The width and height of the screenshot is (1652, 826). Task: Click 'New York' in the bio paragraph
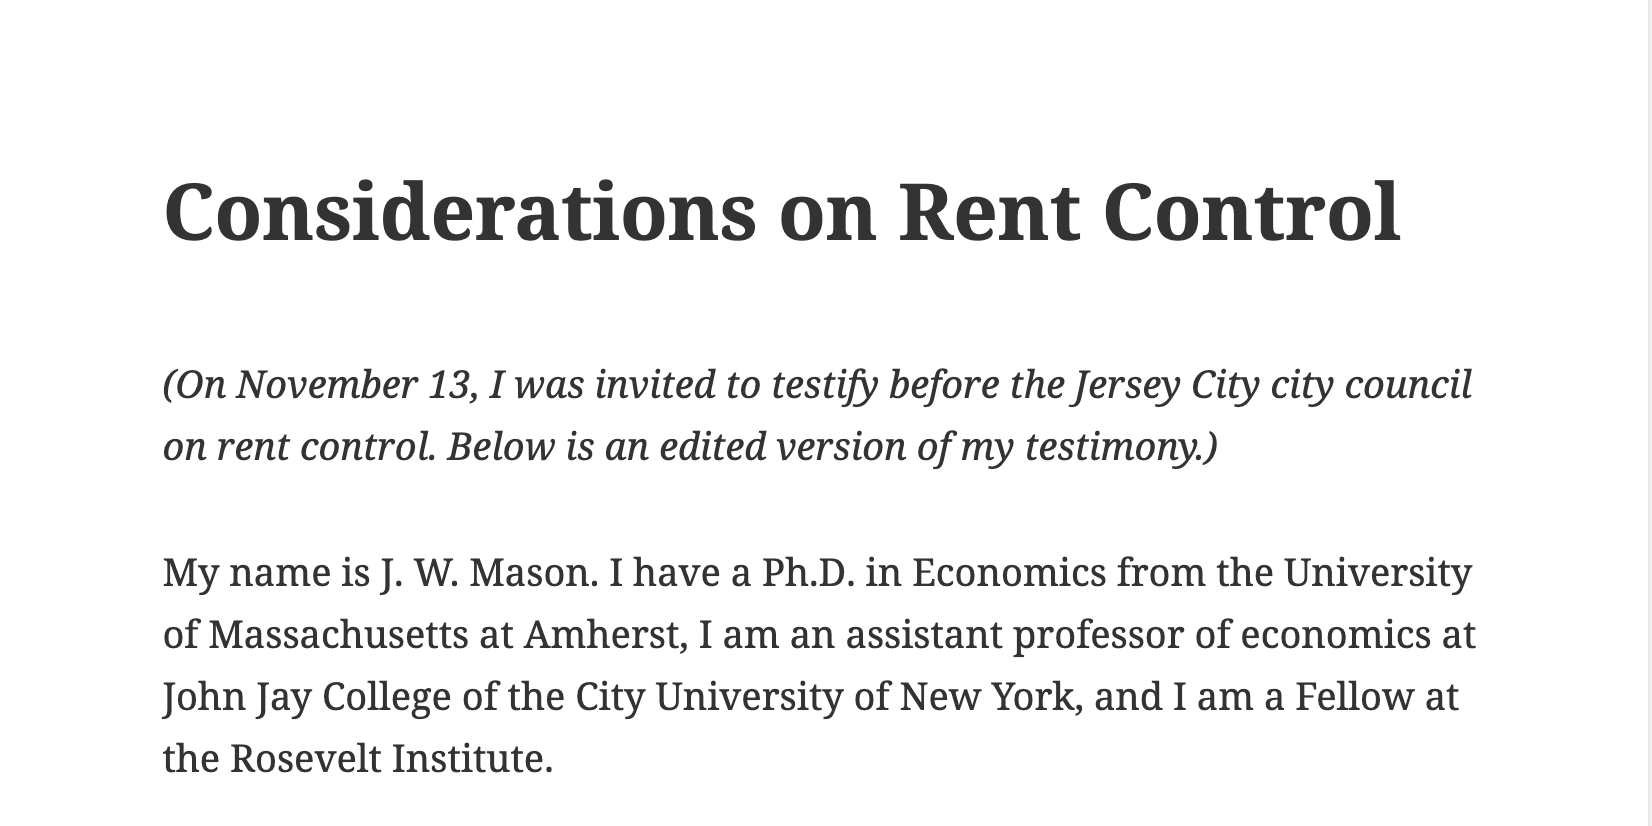986,697
